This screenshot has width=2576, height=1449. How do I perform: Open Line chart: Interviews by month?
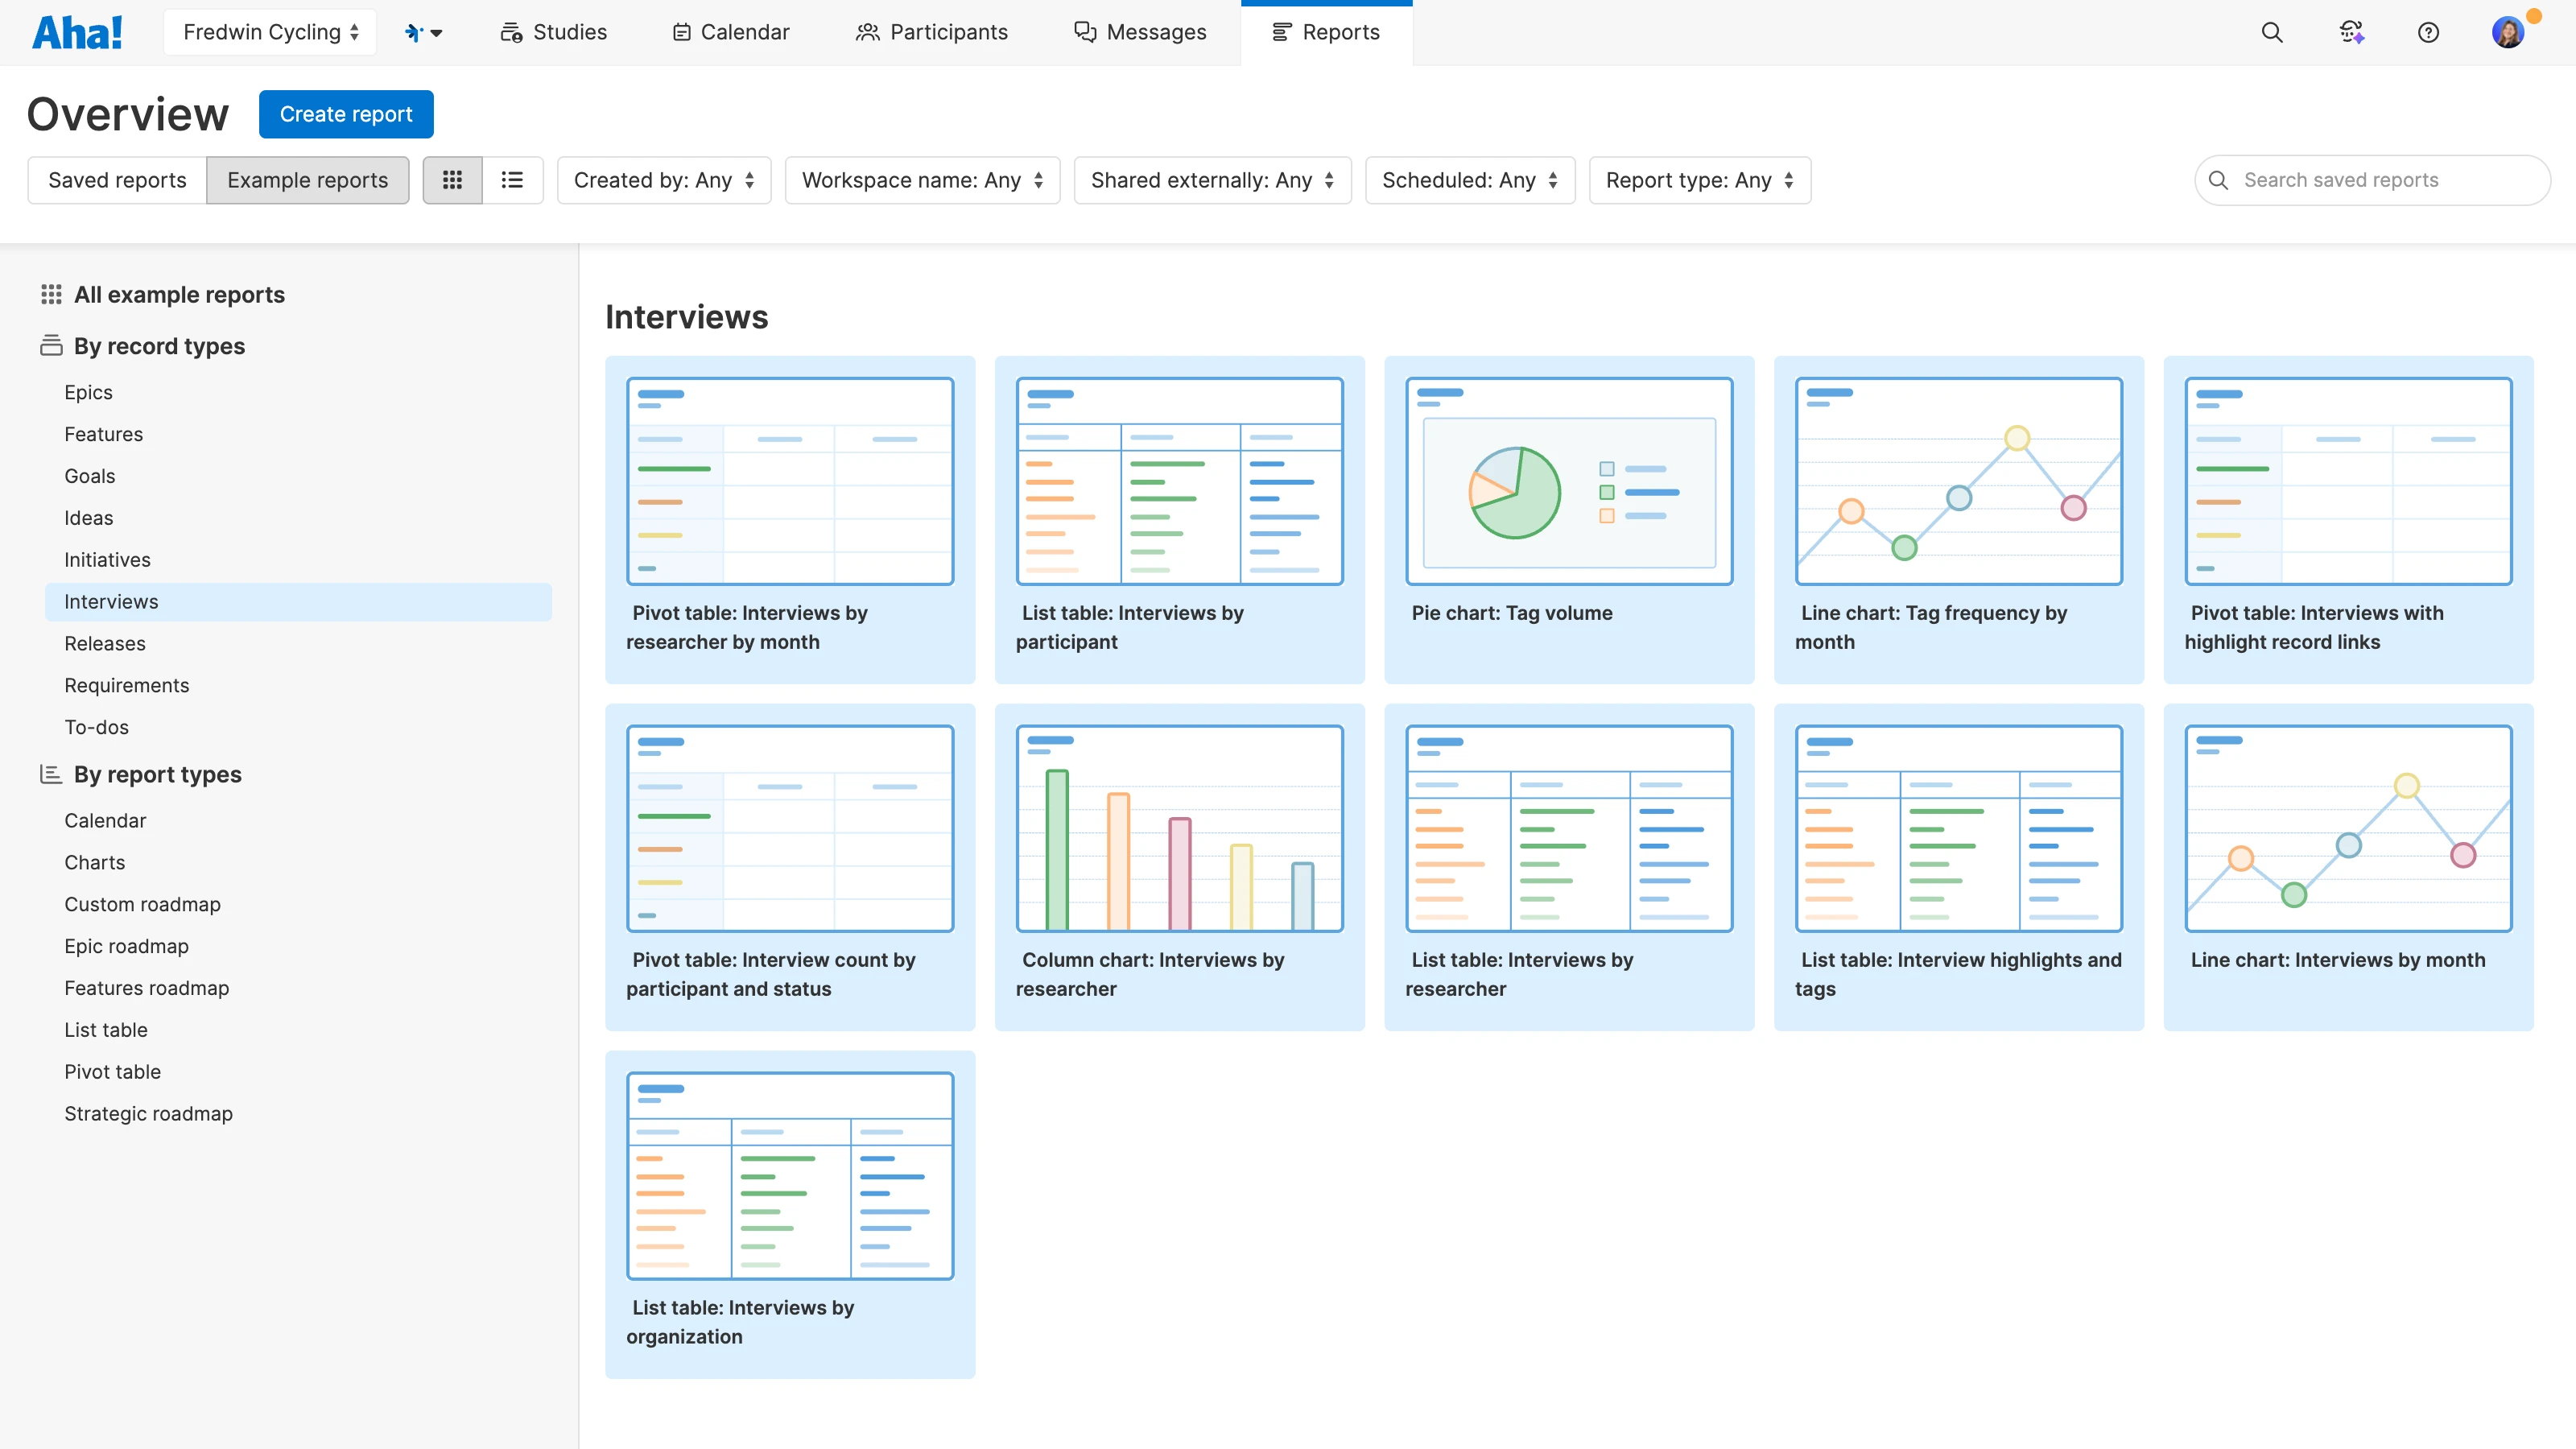pos(2348,866)
